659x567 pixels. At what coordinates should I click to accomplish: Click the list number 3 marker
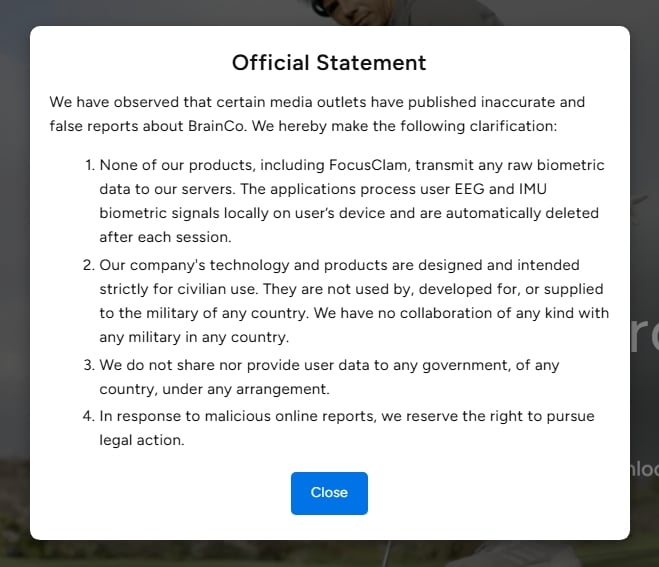point(89,365)
